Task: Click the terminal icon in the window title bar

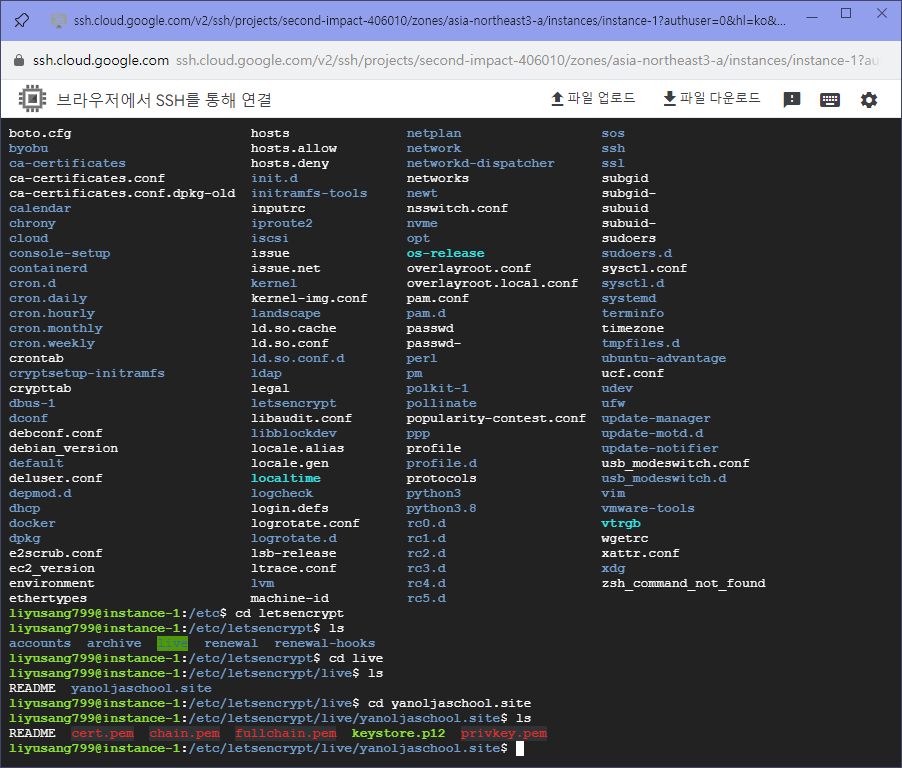Action: pyautogui.click(x=59, y=20)
